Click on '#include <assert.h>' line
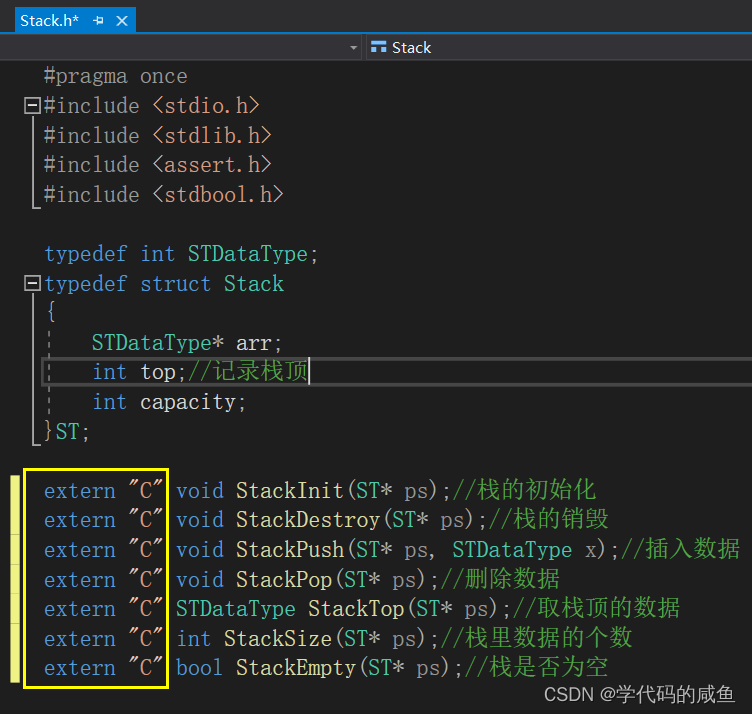Viewport: 752px width, 714px height. [x=158, y=165]
